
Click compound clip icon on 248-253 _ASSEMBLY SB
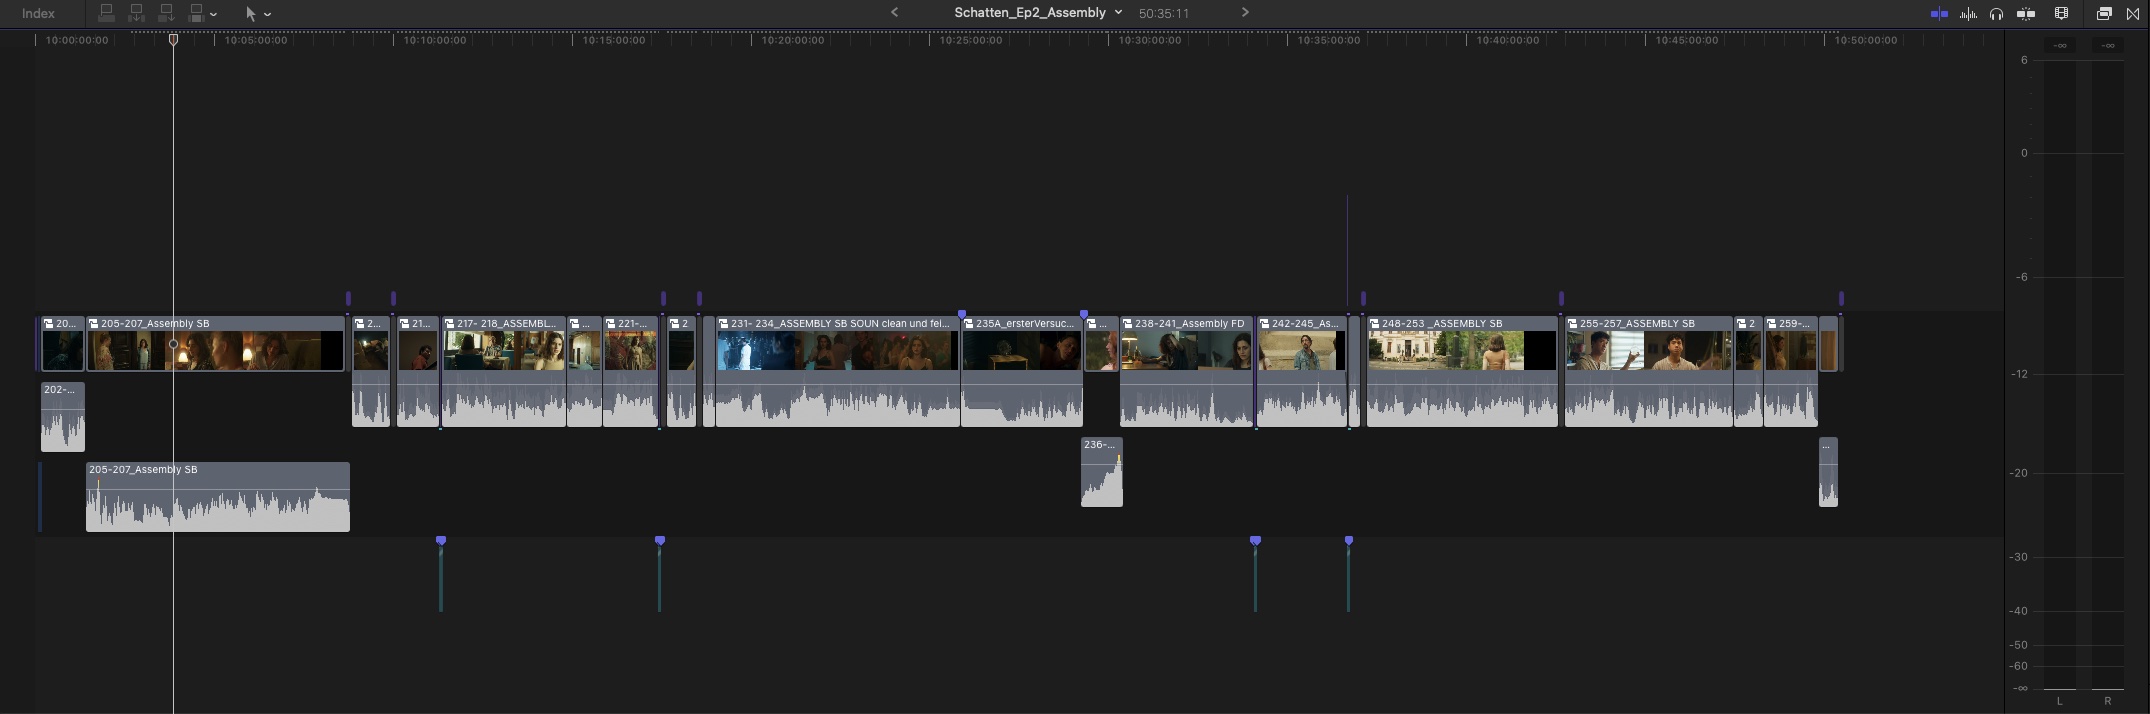coord(1375,324)
